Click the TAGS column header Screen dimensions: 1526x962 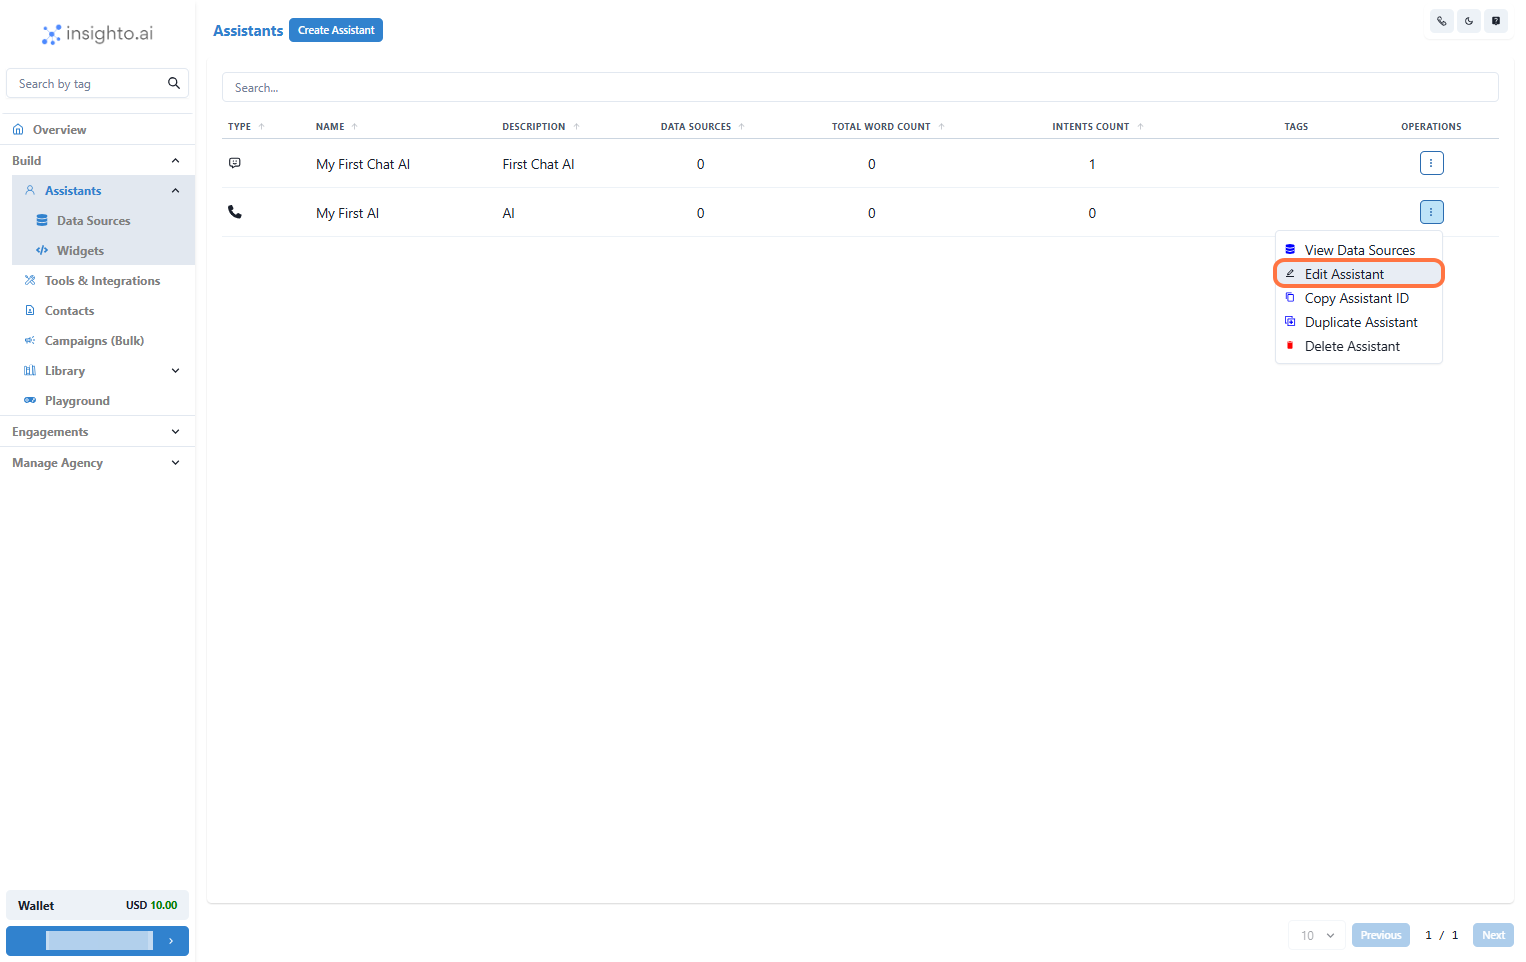point(1296,126)
